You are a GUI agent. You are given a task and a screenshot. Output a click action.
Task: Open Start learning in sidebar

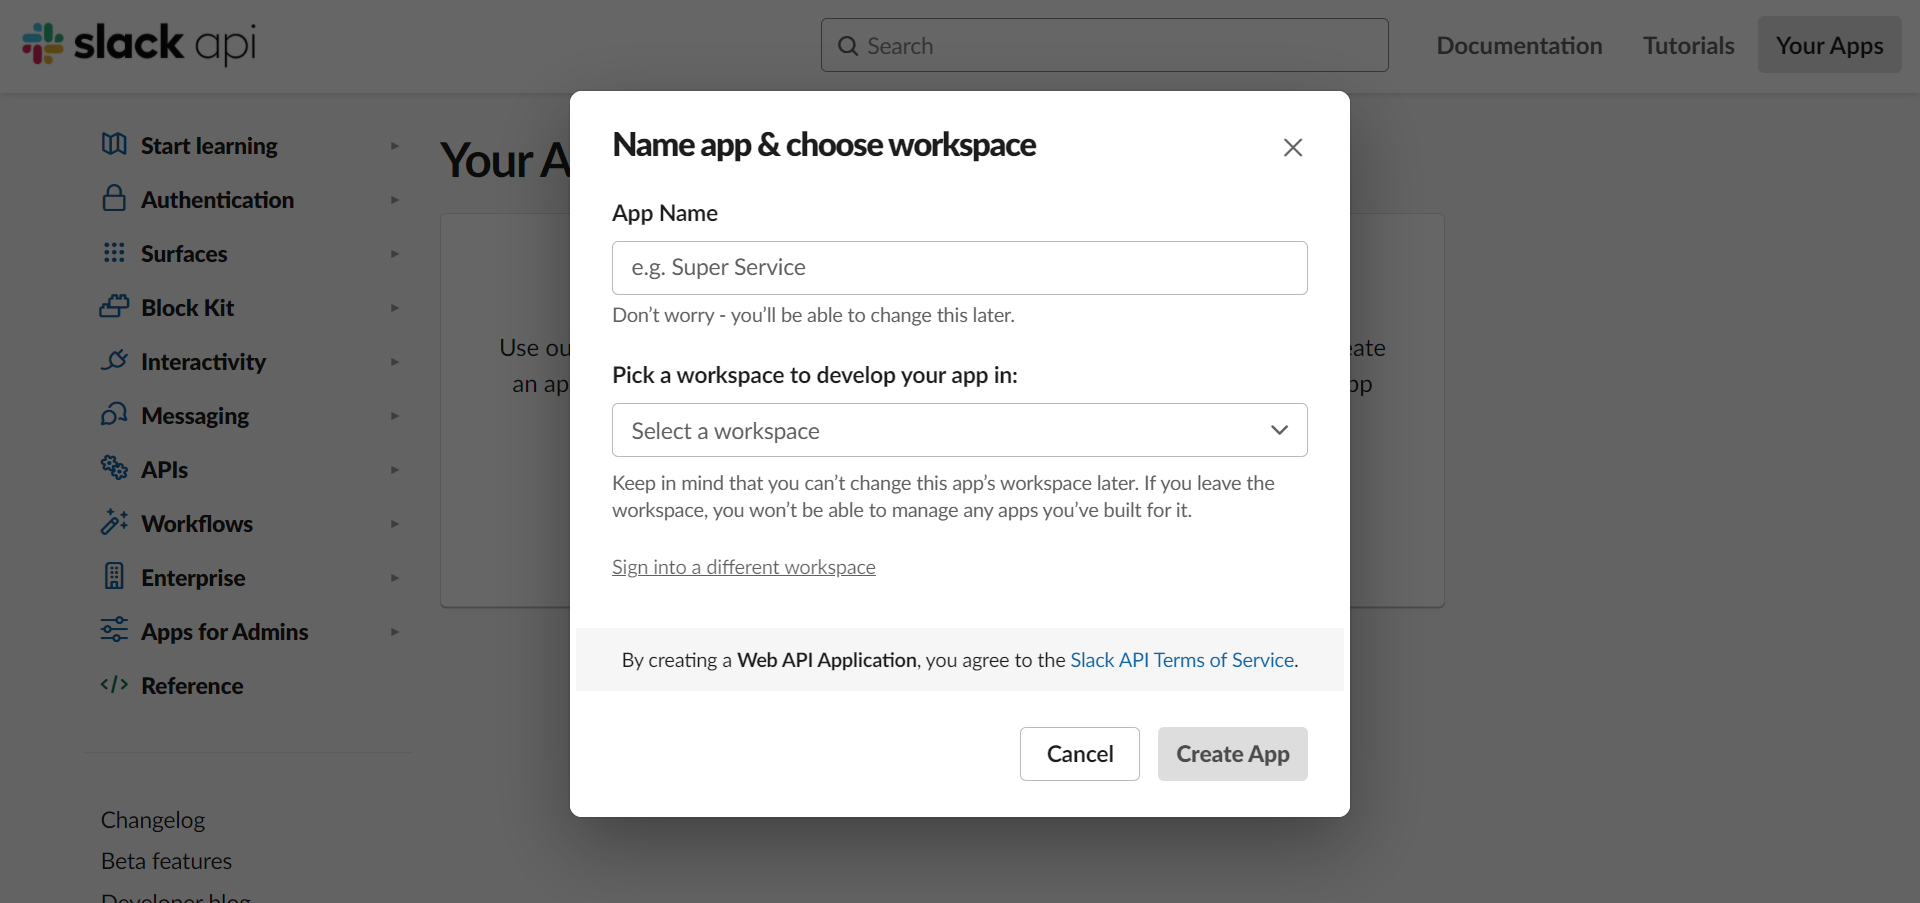click(x=209, y=146)
